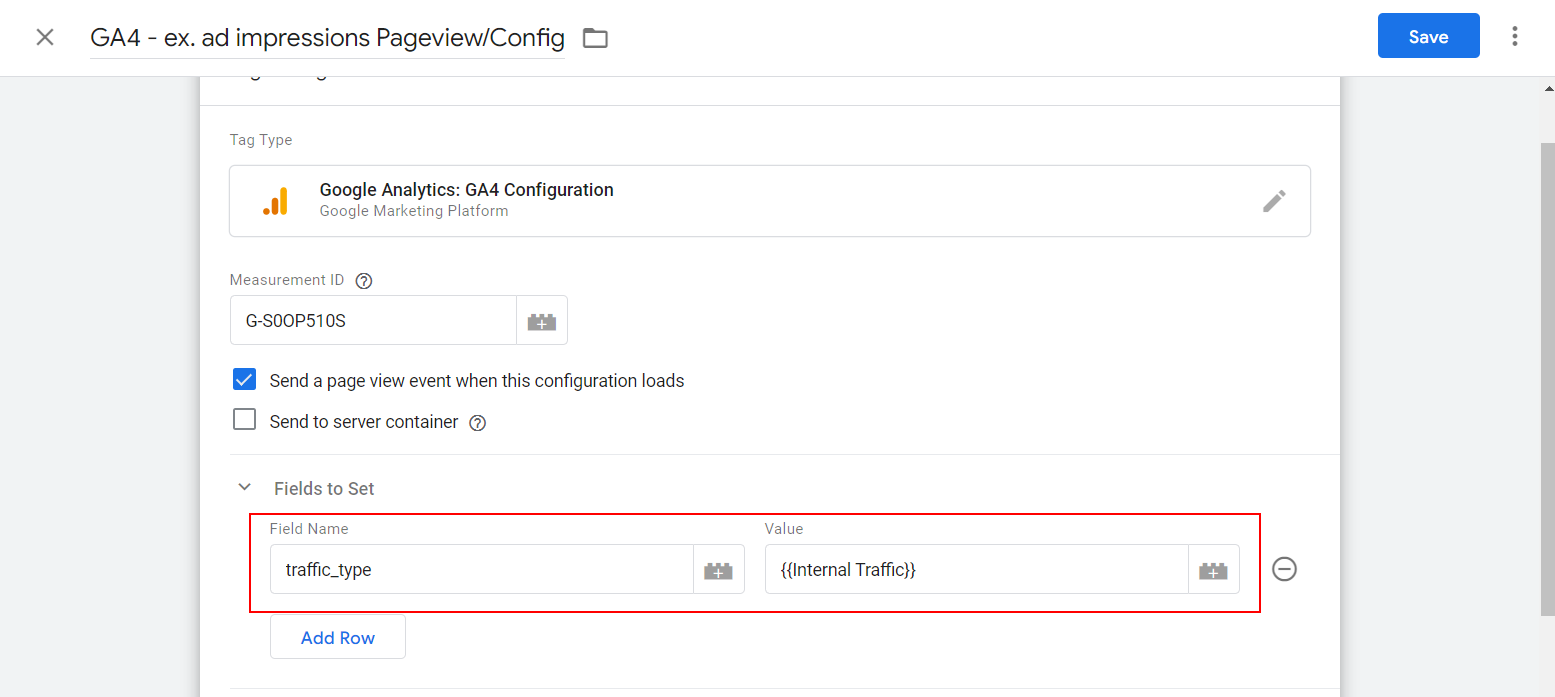
Task: Edit the tag name title field
Action: click(x=326, y=38)
